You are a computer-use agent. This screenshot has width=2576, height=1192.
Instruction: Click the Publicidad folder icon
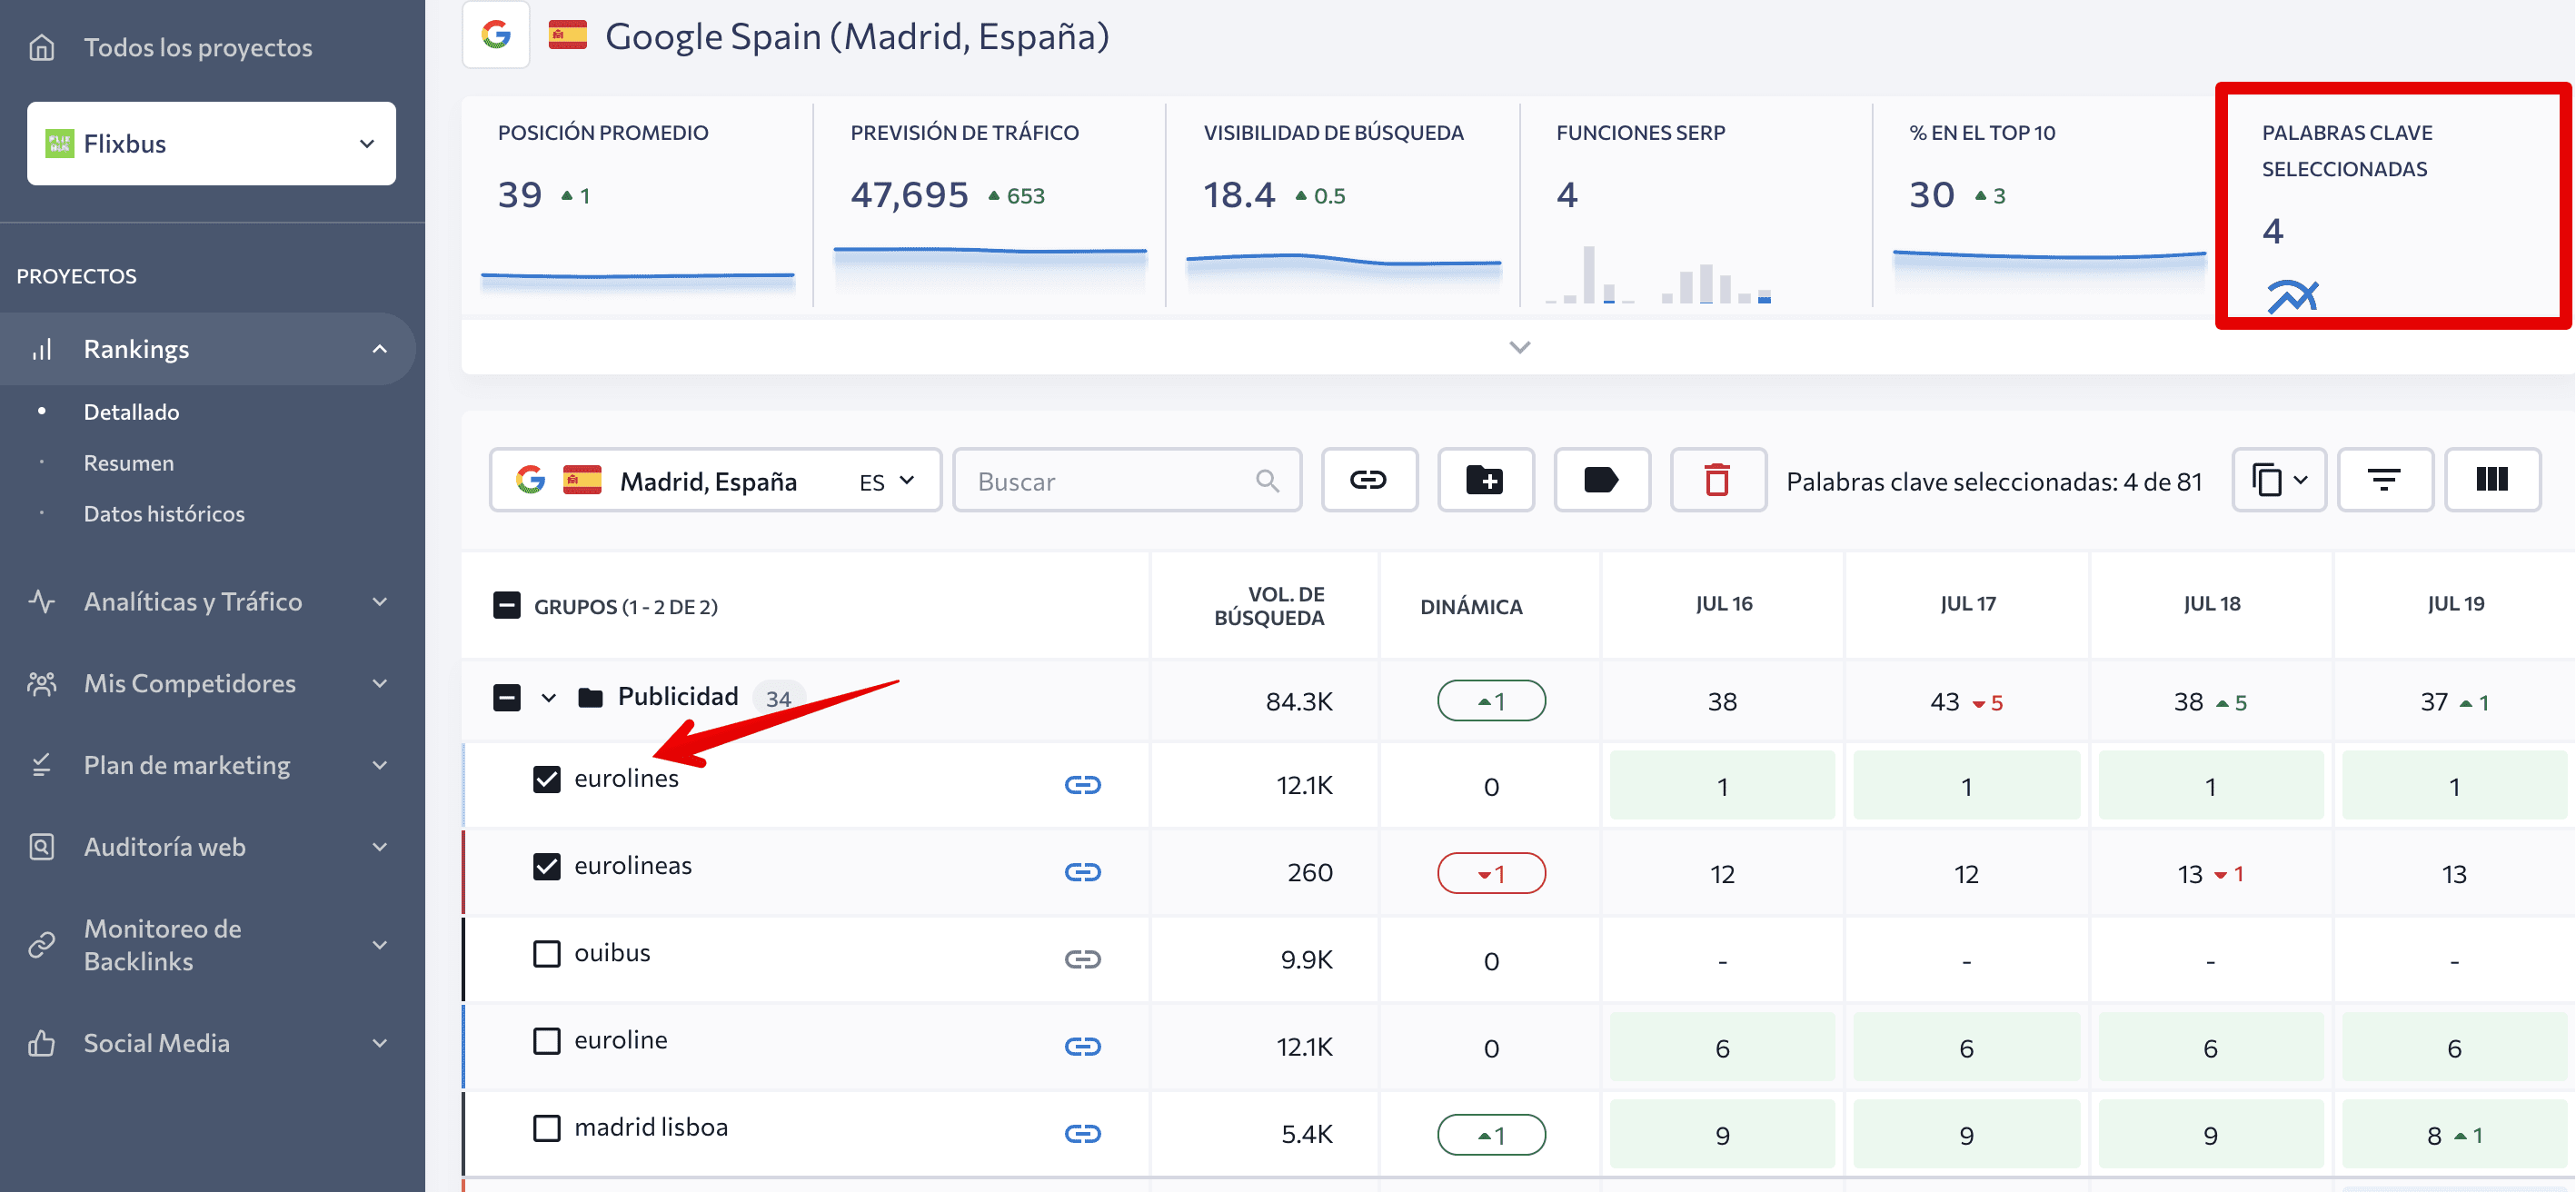click(x=590, y=697)
